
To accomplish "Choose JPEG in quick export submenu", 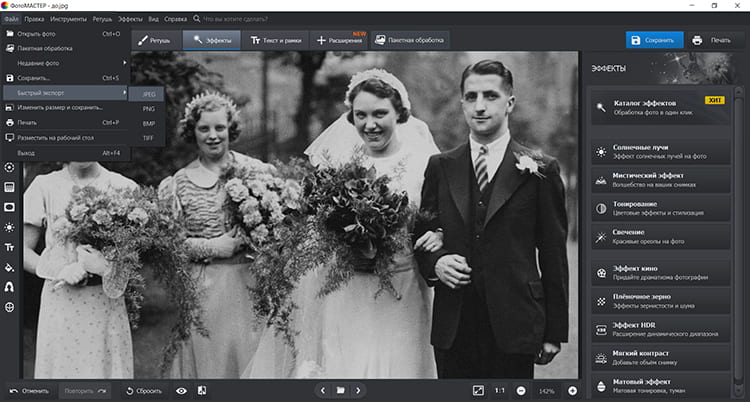I will [148, 92].
